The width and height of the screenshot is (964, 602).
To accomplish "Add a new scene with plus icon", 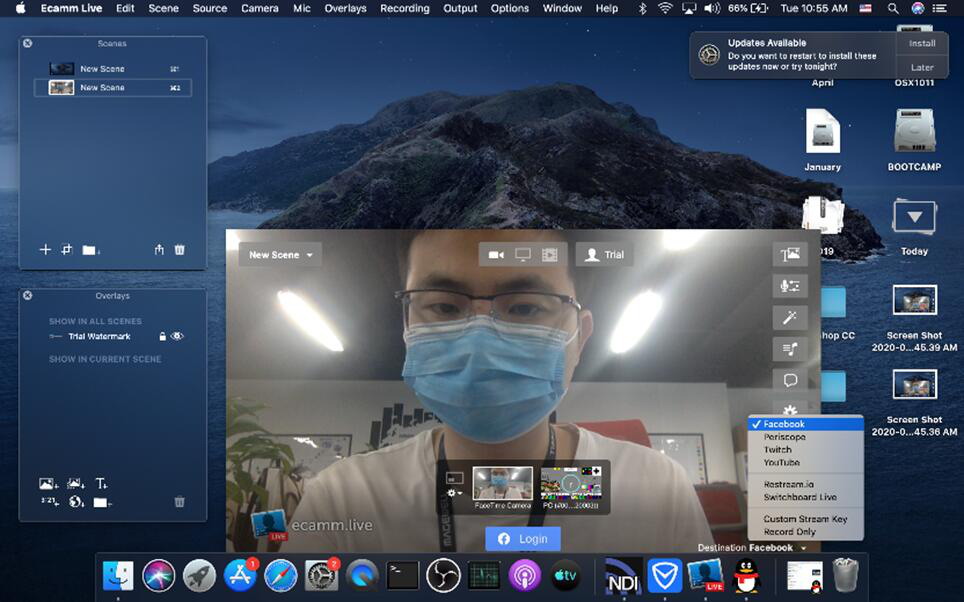I will [45, 250].
